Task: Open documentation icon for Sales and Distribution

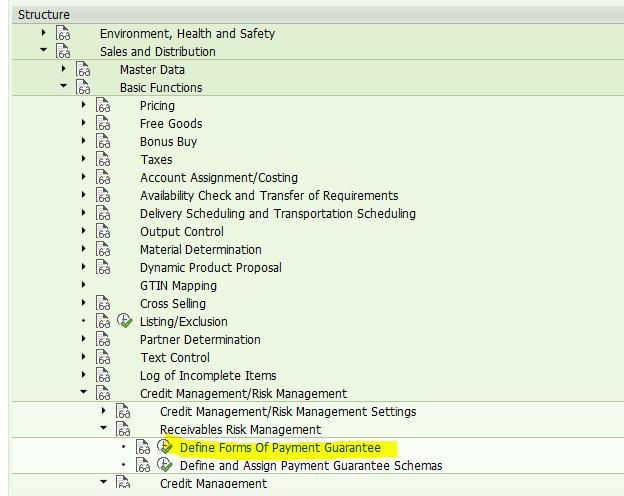Action: tap(63, 51)
